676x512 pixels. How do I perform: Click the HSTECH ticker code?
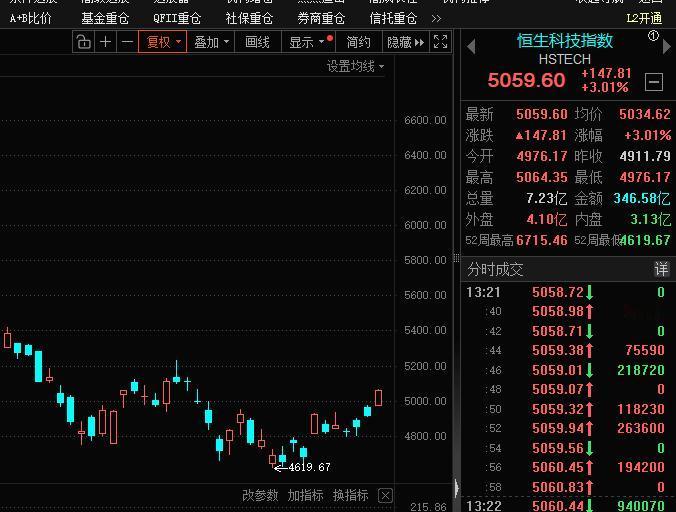564,59
